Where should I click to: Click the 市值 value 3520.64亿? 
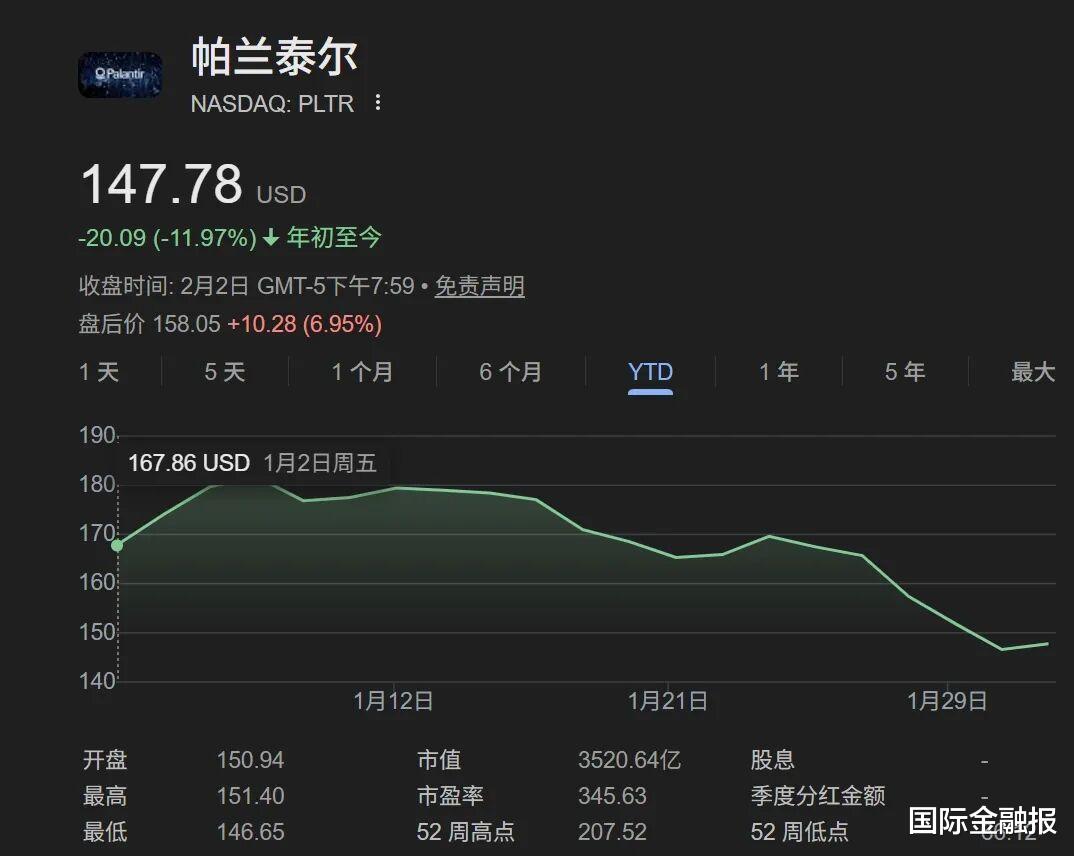pyautogui.click(x=629, y=760)
